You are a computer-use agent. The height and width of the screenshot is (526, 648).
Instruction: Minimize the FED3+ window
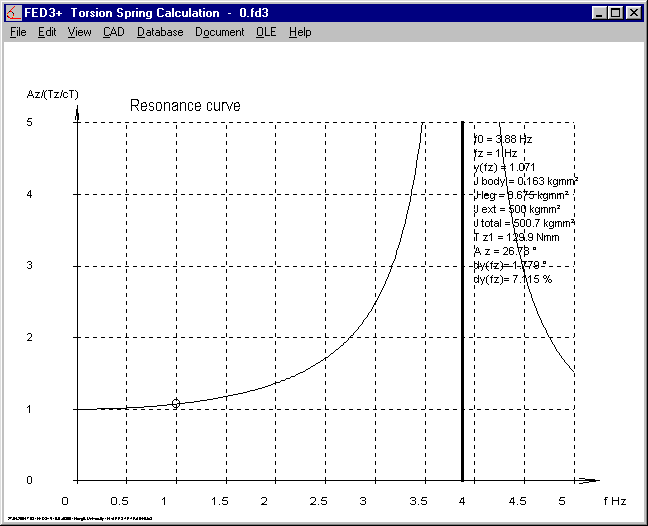(x=597, y=13)
